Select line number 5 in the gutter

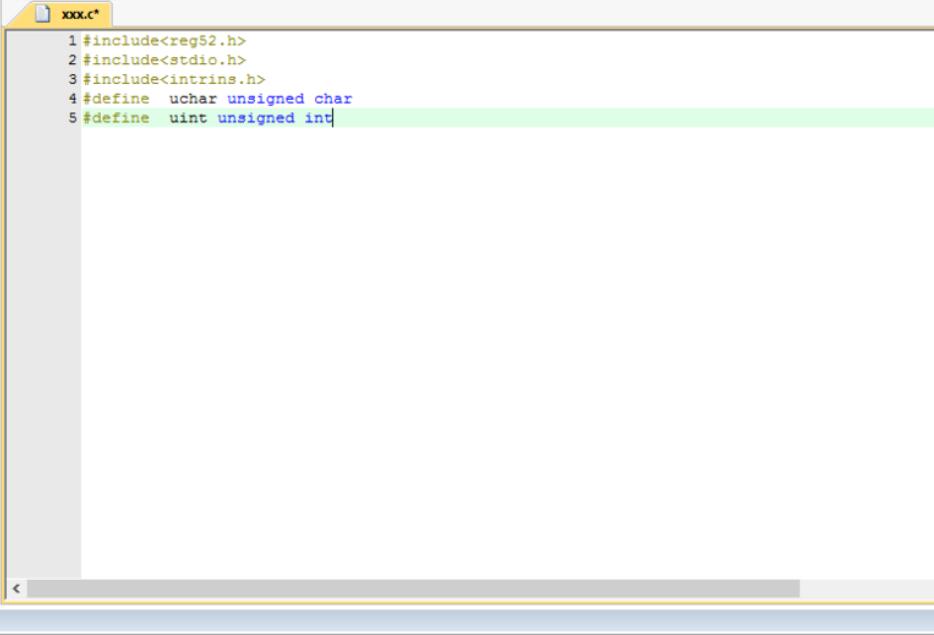coord(71,118)
